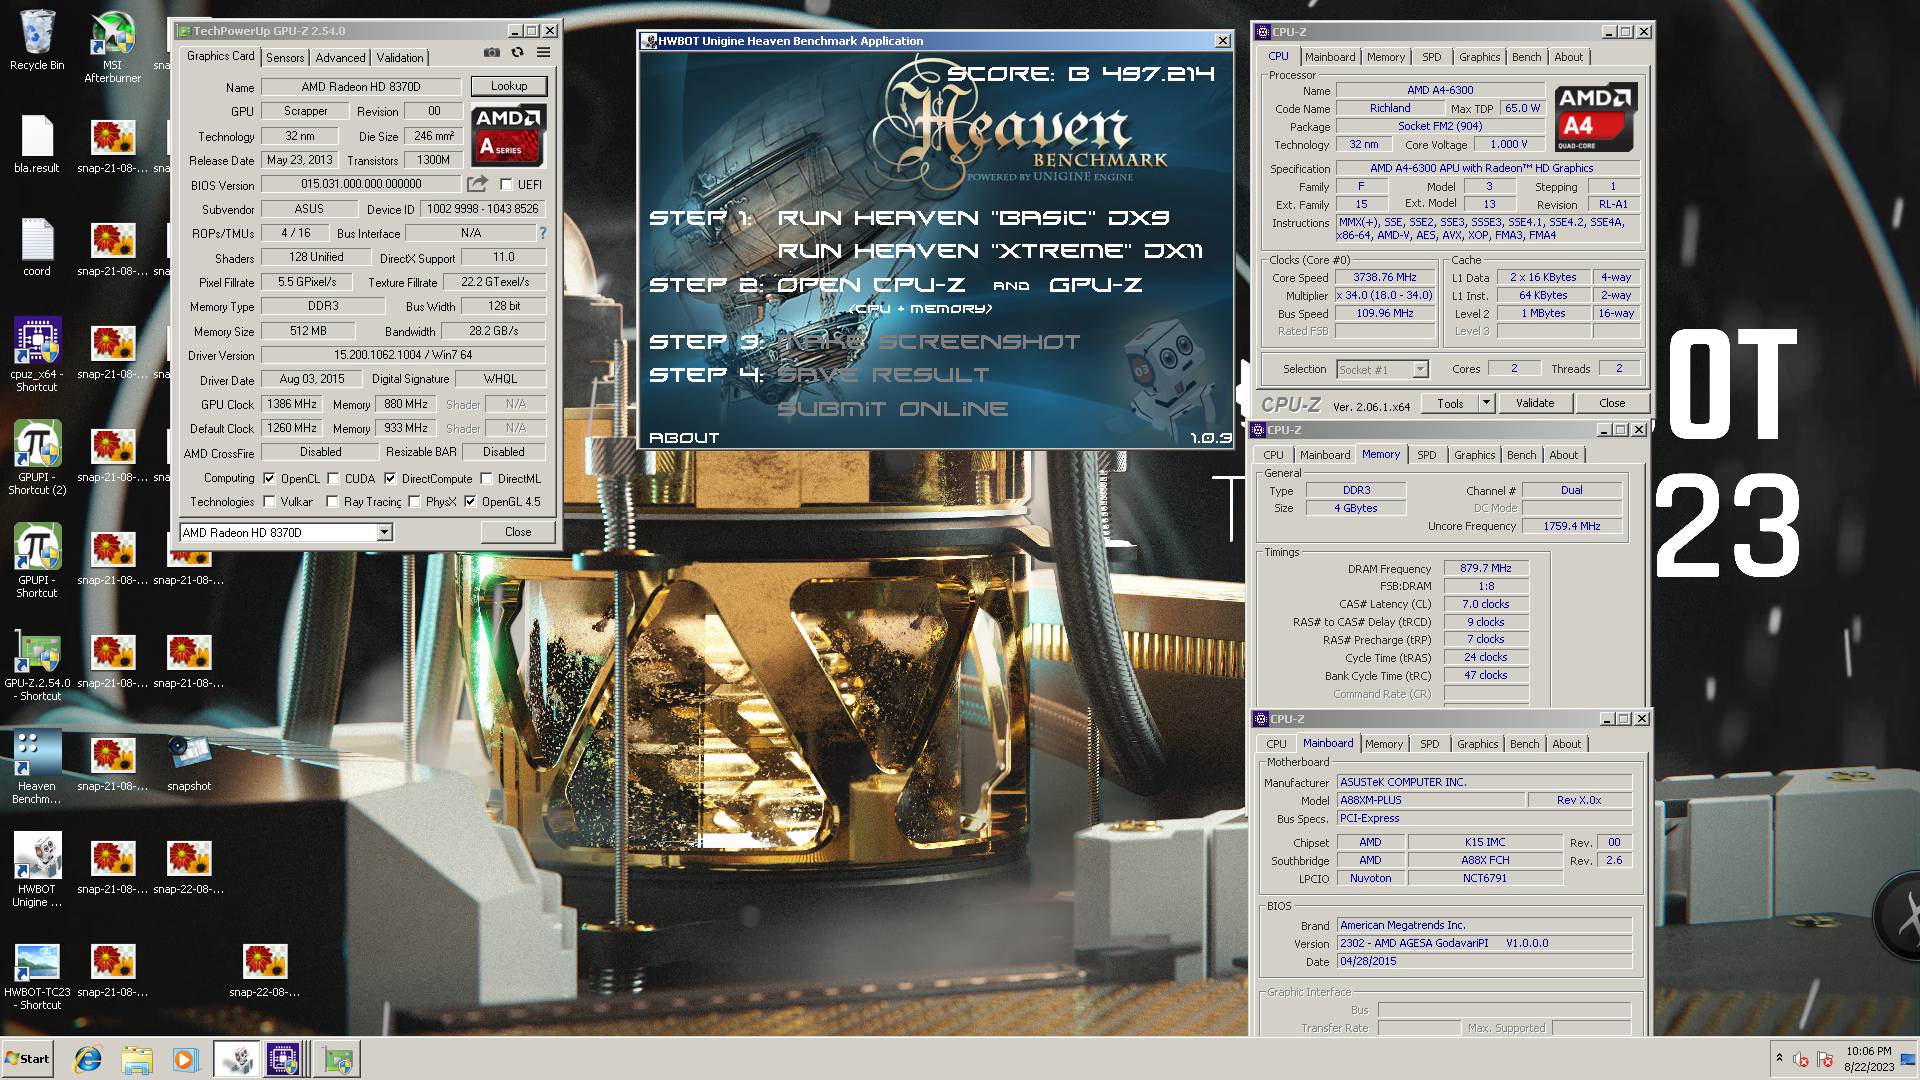Switch to Sensors tab in GPU-Z
Screen dimensions: 1920x1080
point(285,58)
